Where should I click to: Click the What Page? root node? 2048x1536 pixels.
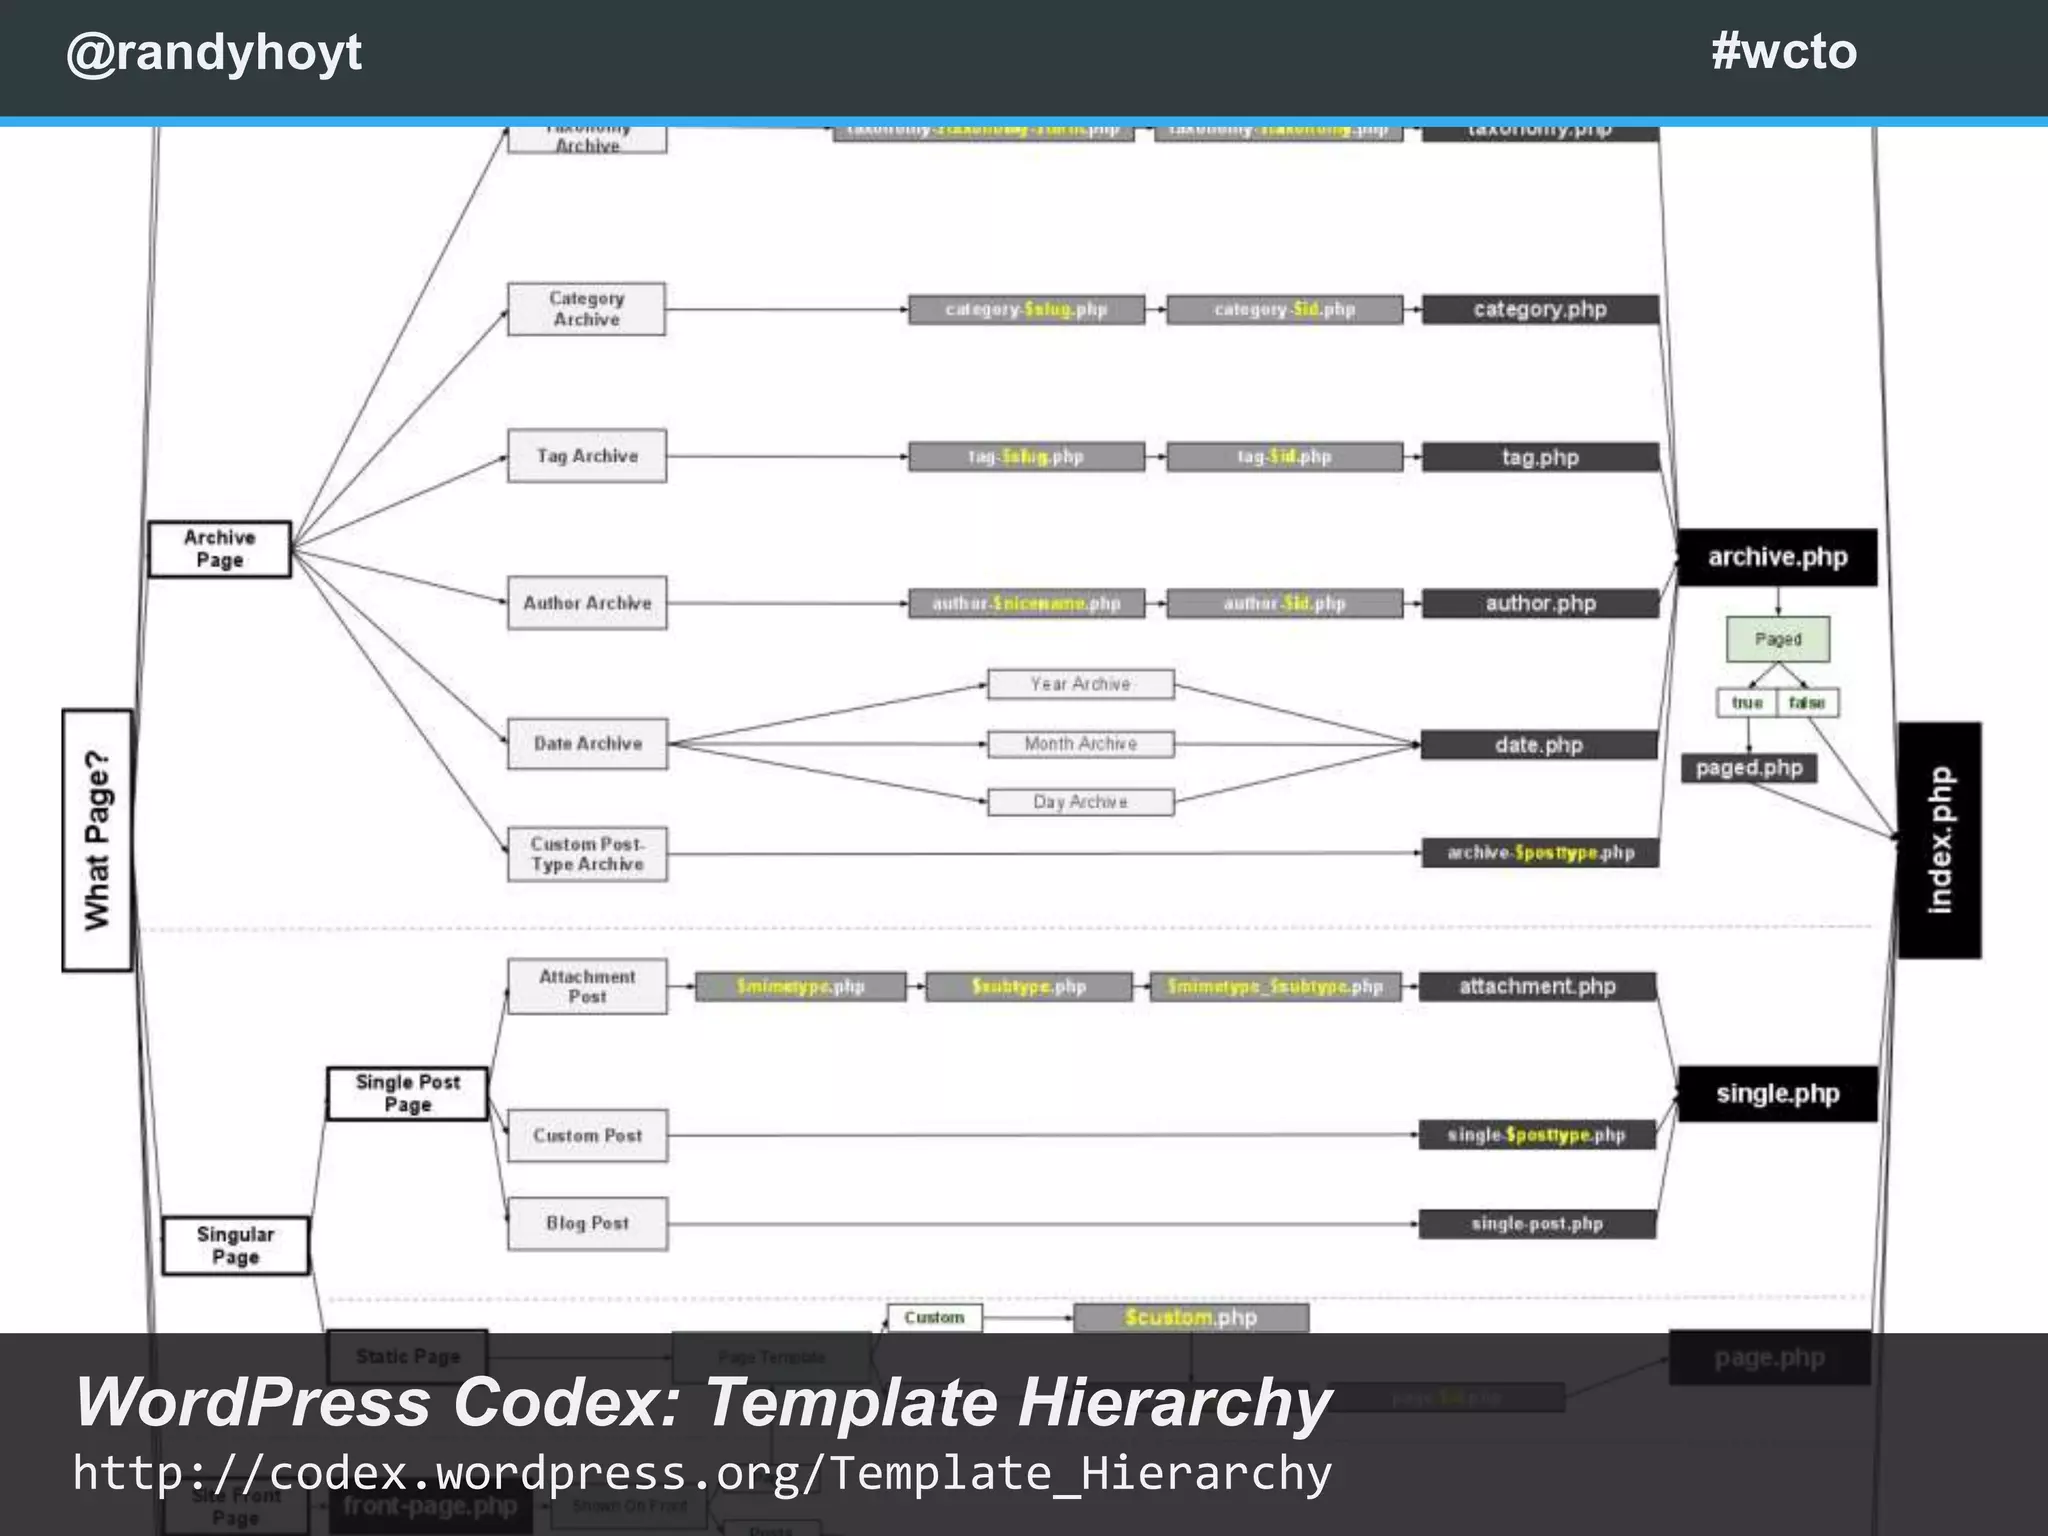coord(97,840)
